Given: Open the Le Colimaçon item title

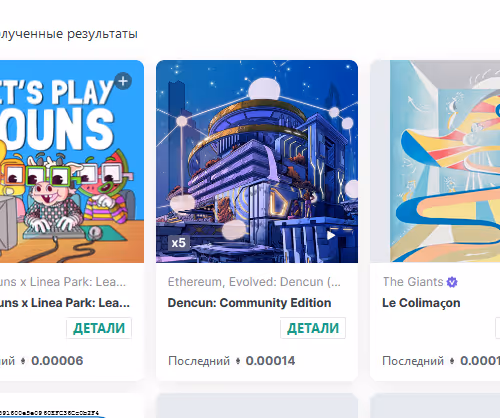Looking at the screenshot, I should coord(421,303).
